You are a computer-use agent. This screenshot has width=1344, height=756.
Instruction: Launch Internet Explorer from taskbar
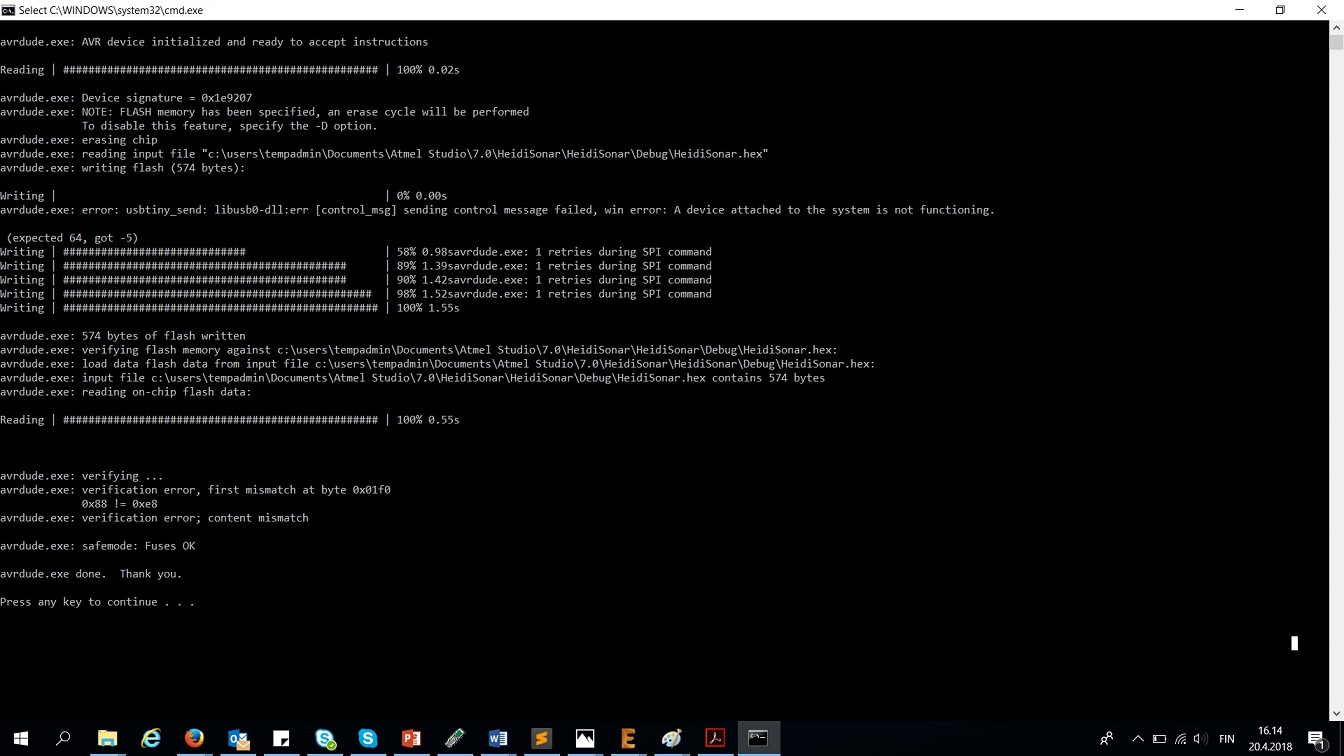151,739
